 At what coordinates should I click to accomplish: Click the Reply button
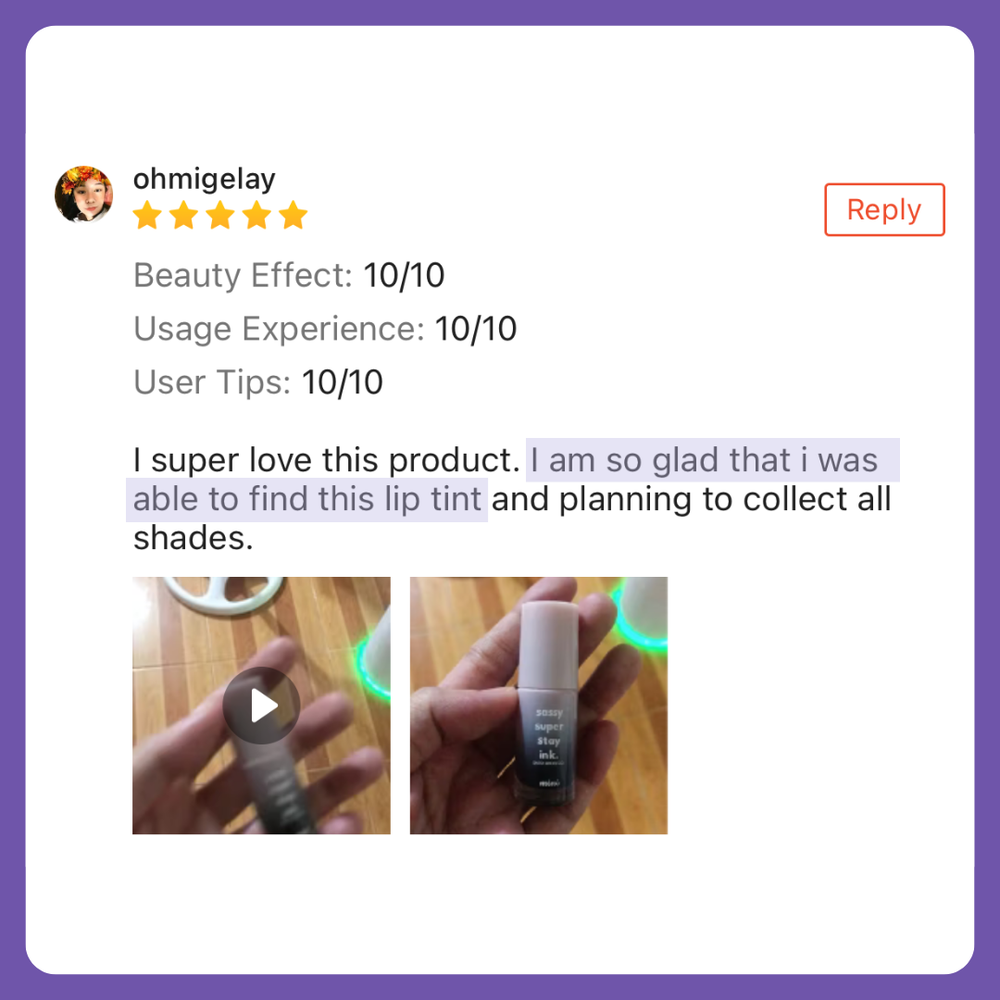[x=884, y=210]
